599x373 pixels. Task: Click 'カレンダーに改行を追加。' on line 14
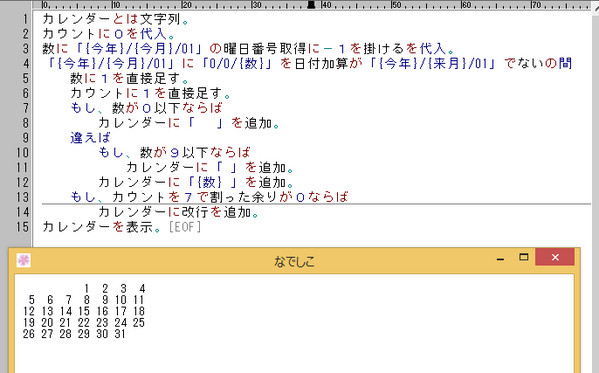(x=178, y=212)
